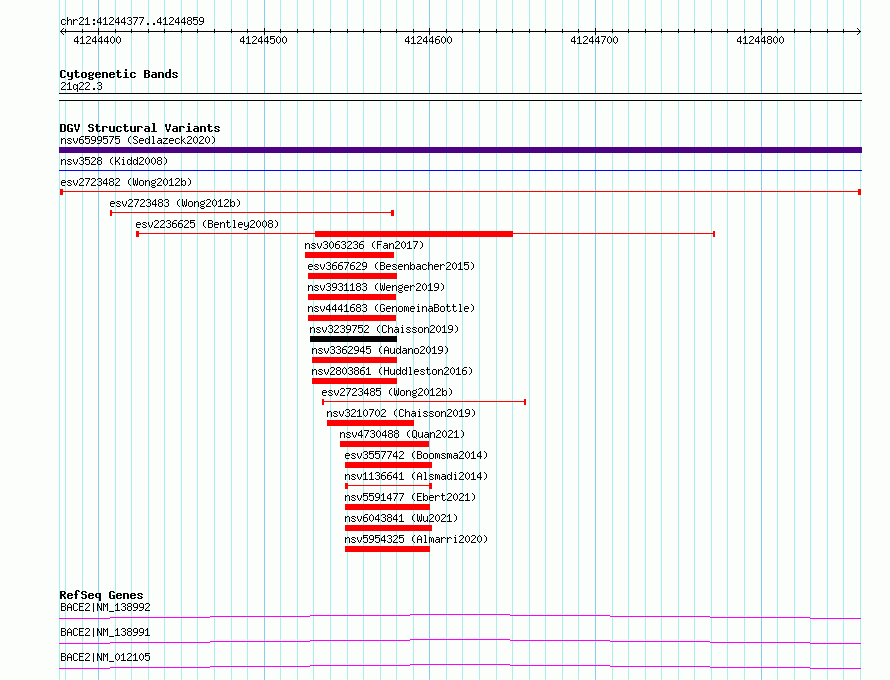Screen dimensions: 890x680
Task: Click nsv2803861 (Huddleston2016) label
Action: click(392, 371)
